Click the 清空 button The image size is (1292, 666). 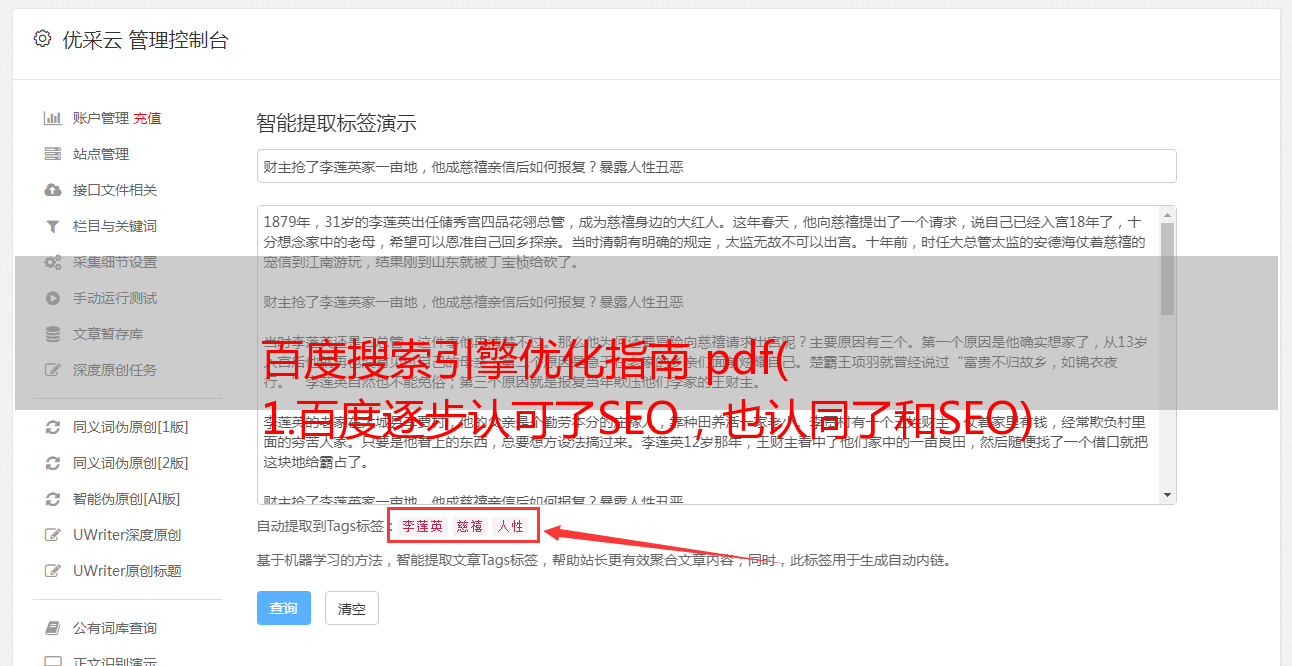pos(352,608)
